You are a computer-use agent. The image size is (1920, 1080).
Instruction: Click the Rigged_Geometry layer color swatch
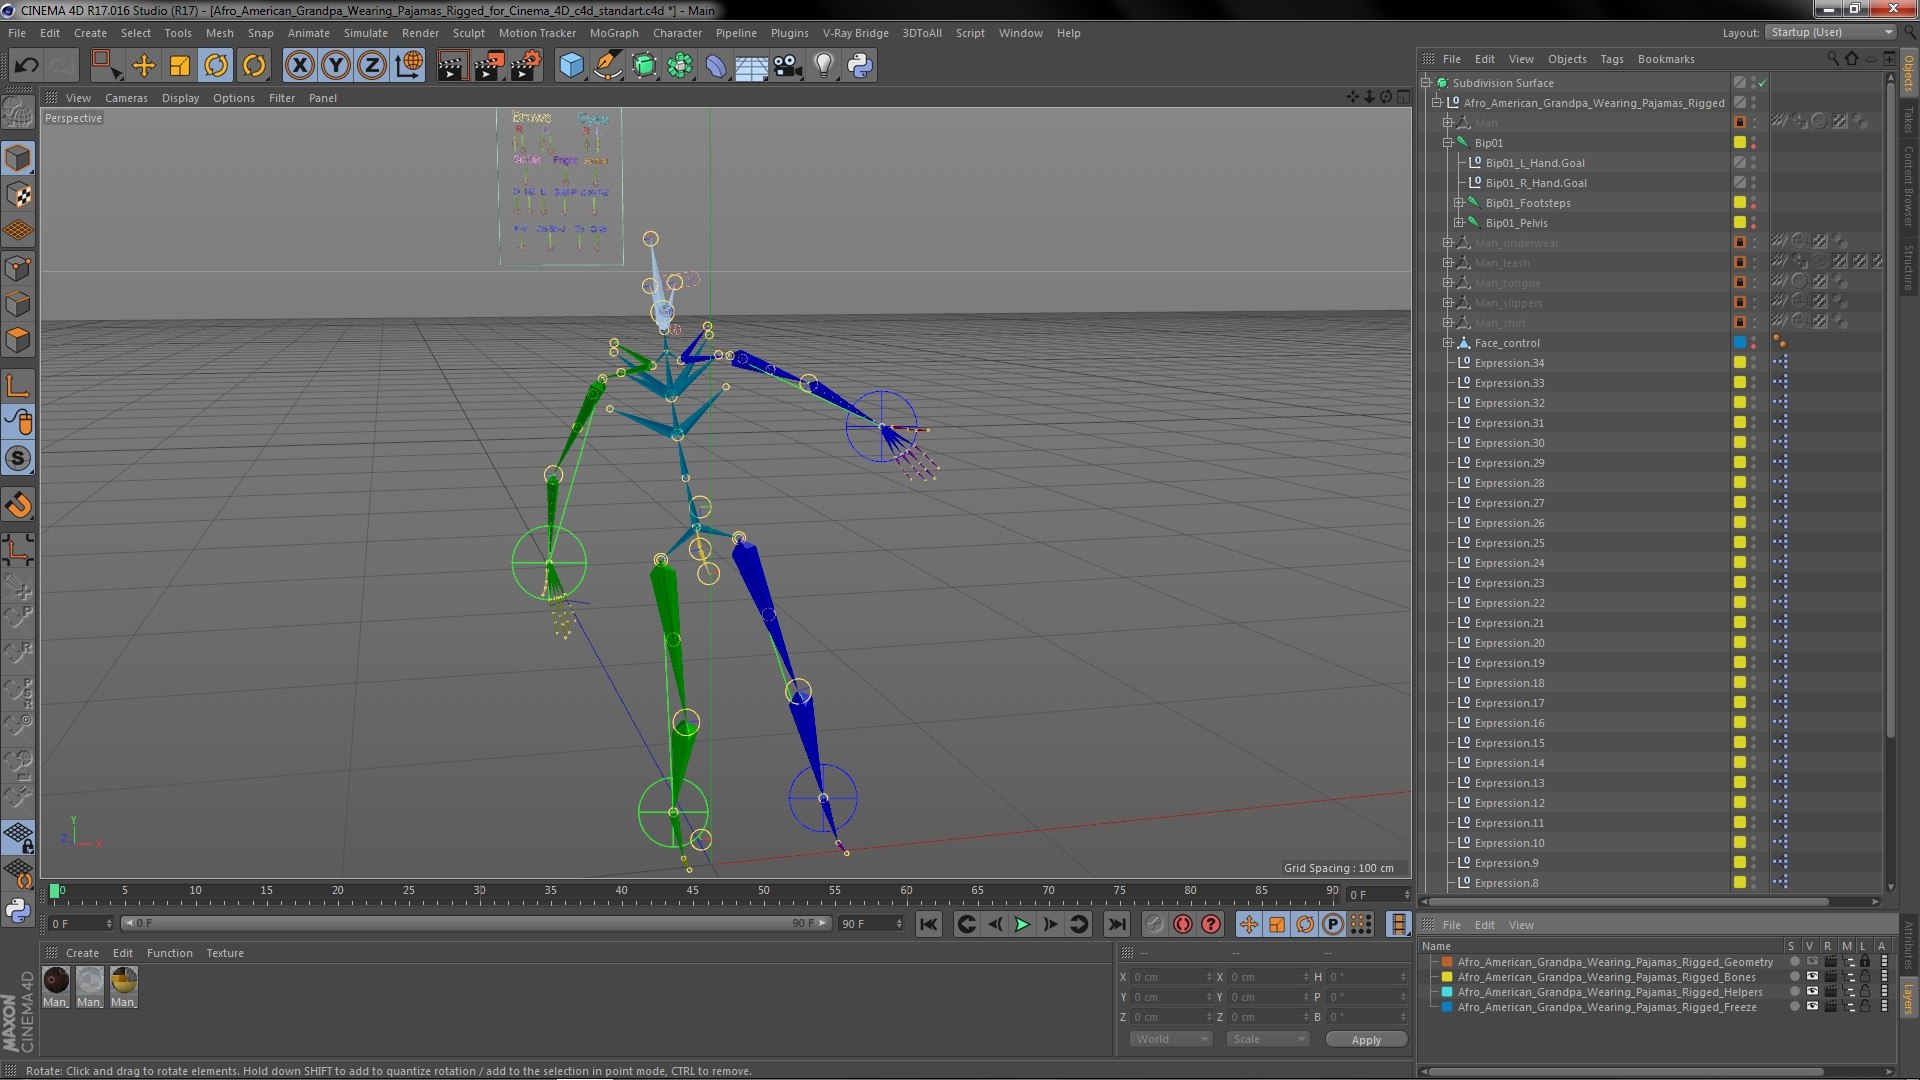coord(1446,962)
